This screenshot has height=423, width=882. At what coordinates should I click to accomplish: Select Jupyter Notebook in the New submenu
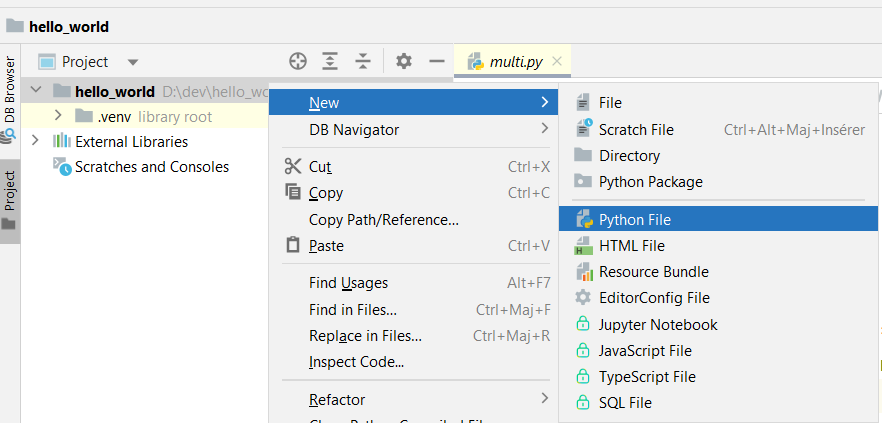click(x=657, y=325)
